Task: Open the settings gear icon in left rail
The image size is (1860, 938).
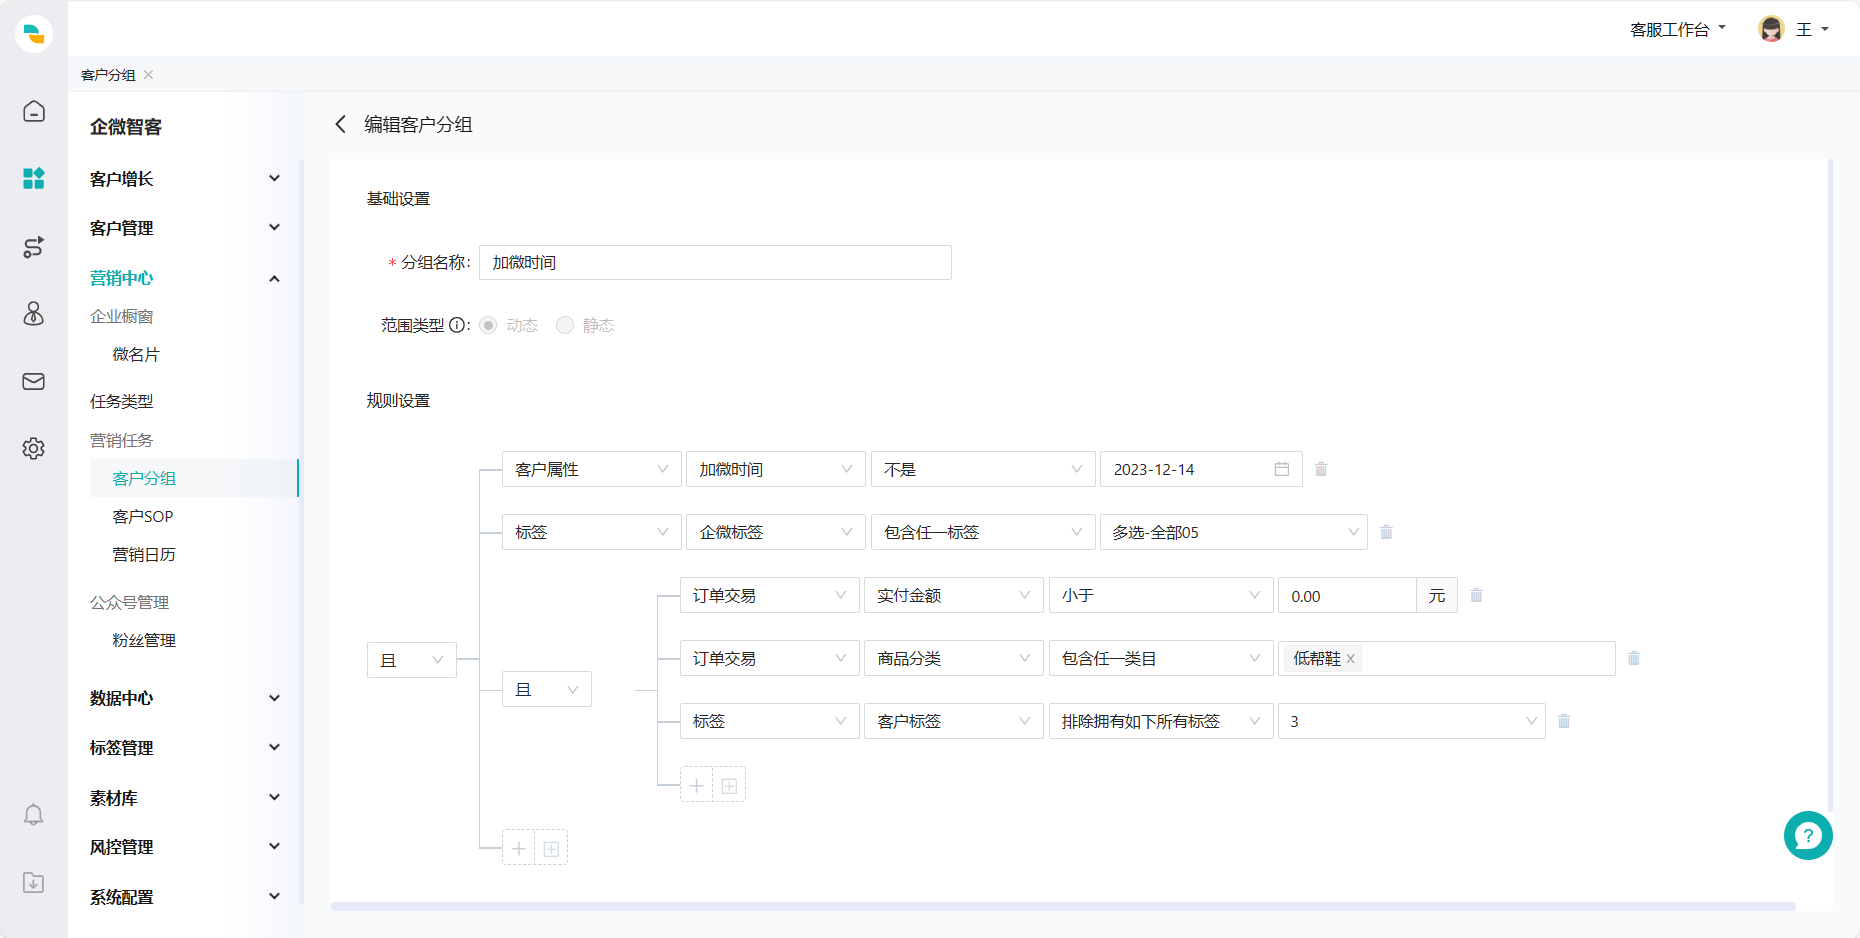Action: pyautogui.click(x=34, y=448)
